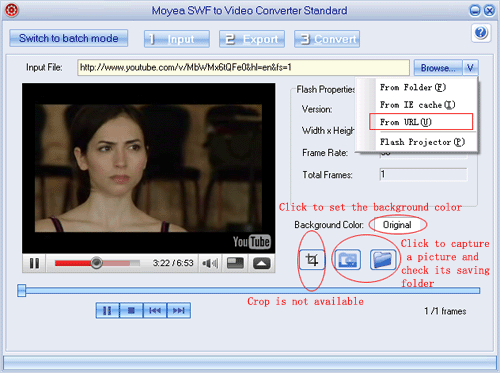Mute the YouTube player volume
This screenshot has width=500, height=373.
(x=210, y=263)
